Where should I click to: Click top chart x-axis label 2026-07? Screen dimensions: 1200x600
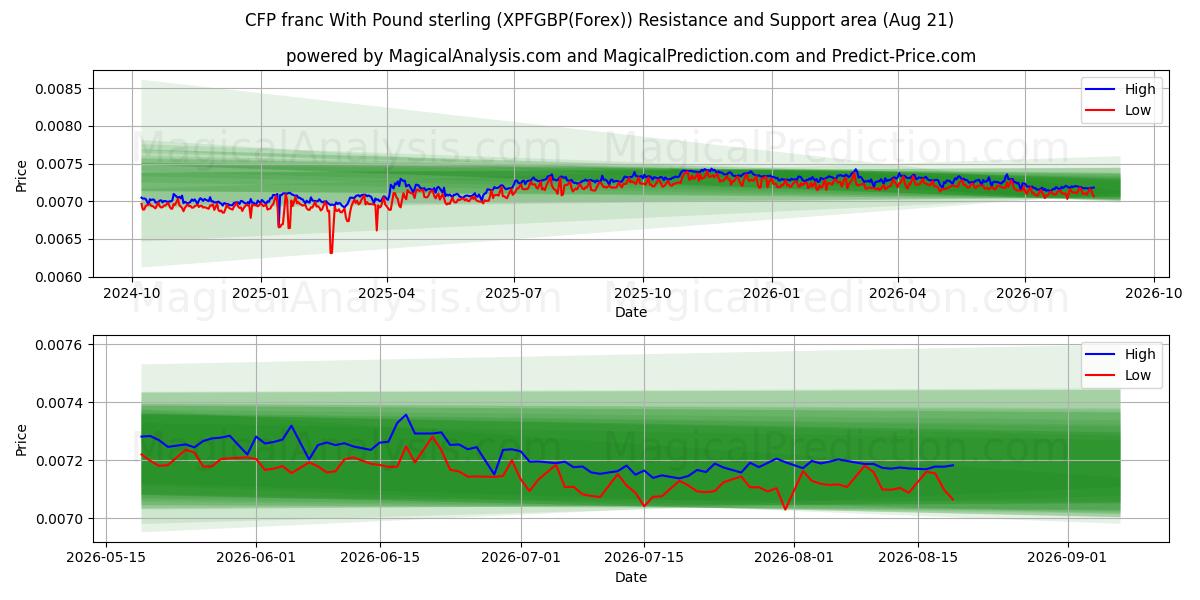click(x=1024, y=295)
